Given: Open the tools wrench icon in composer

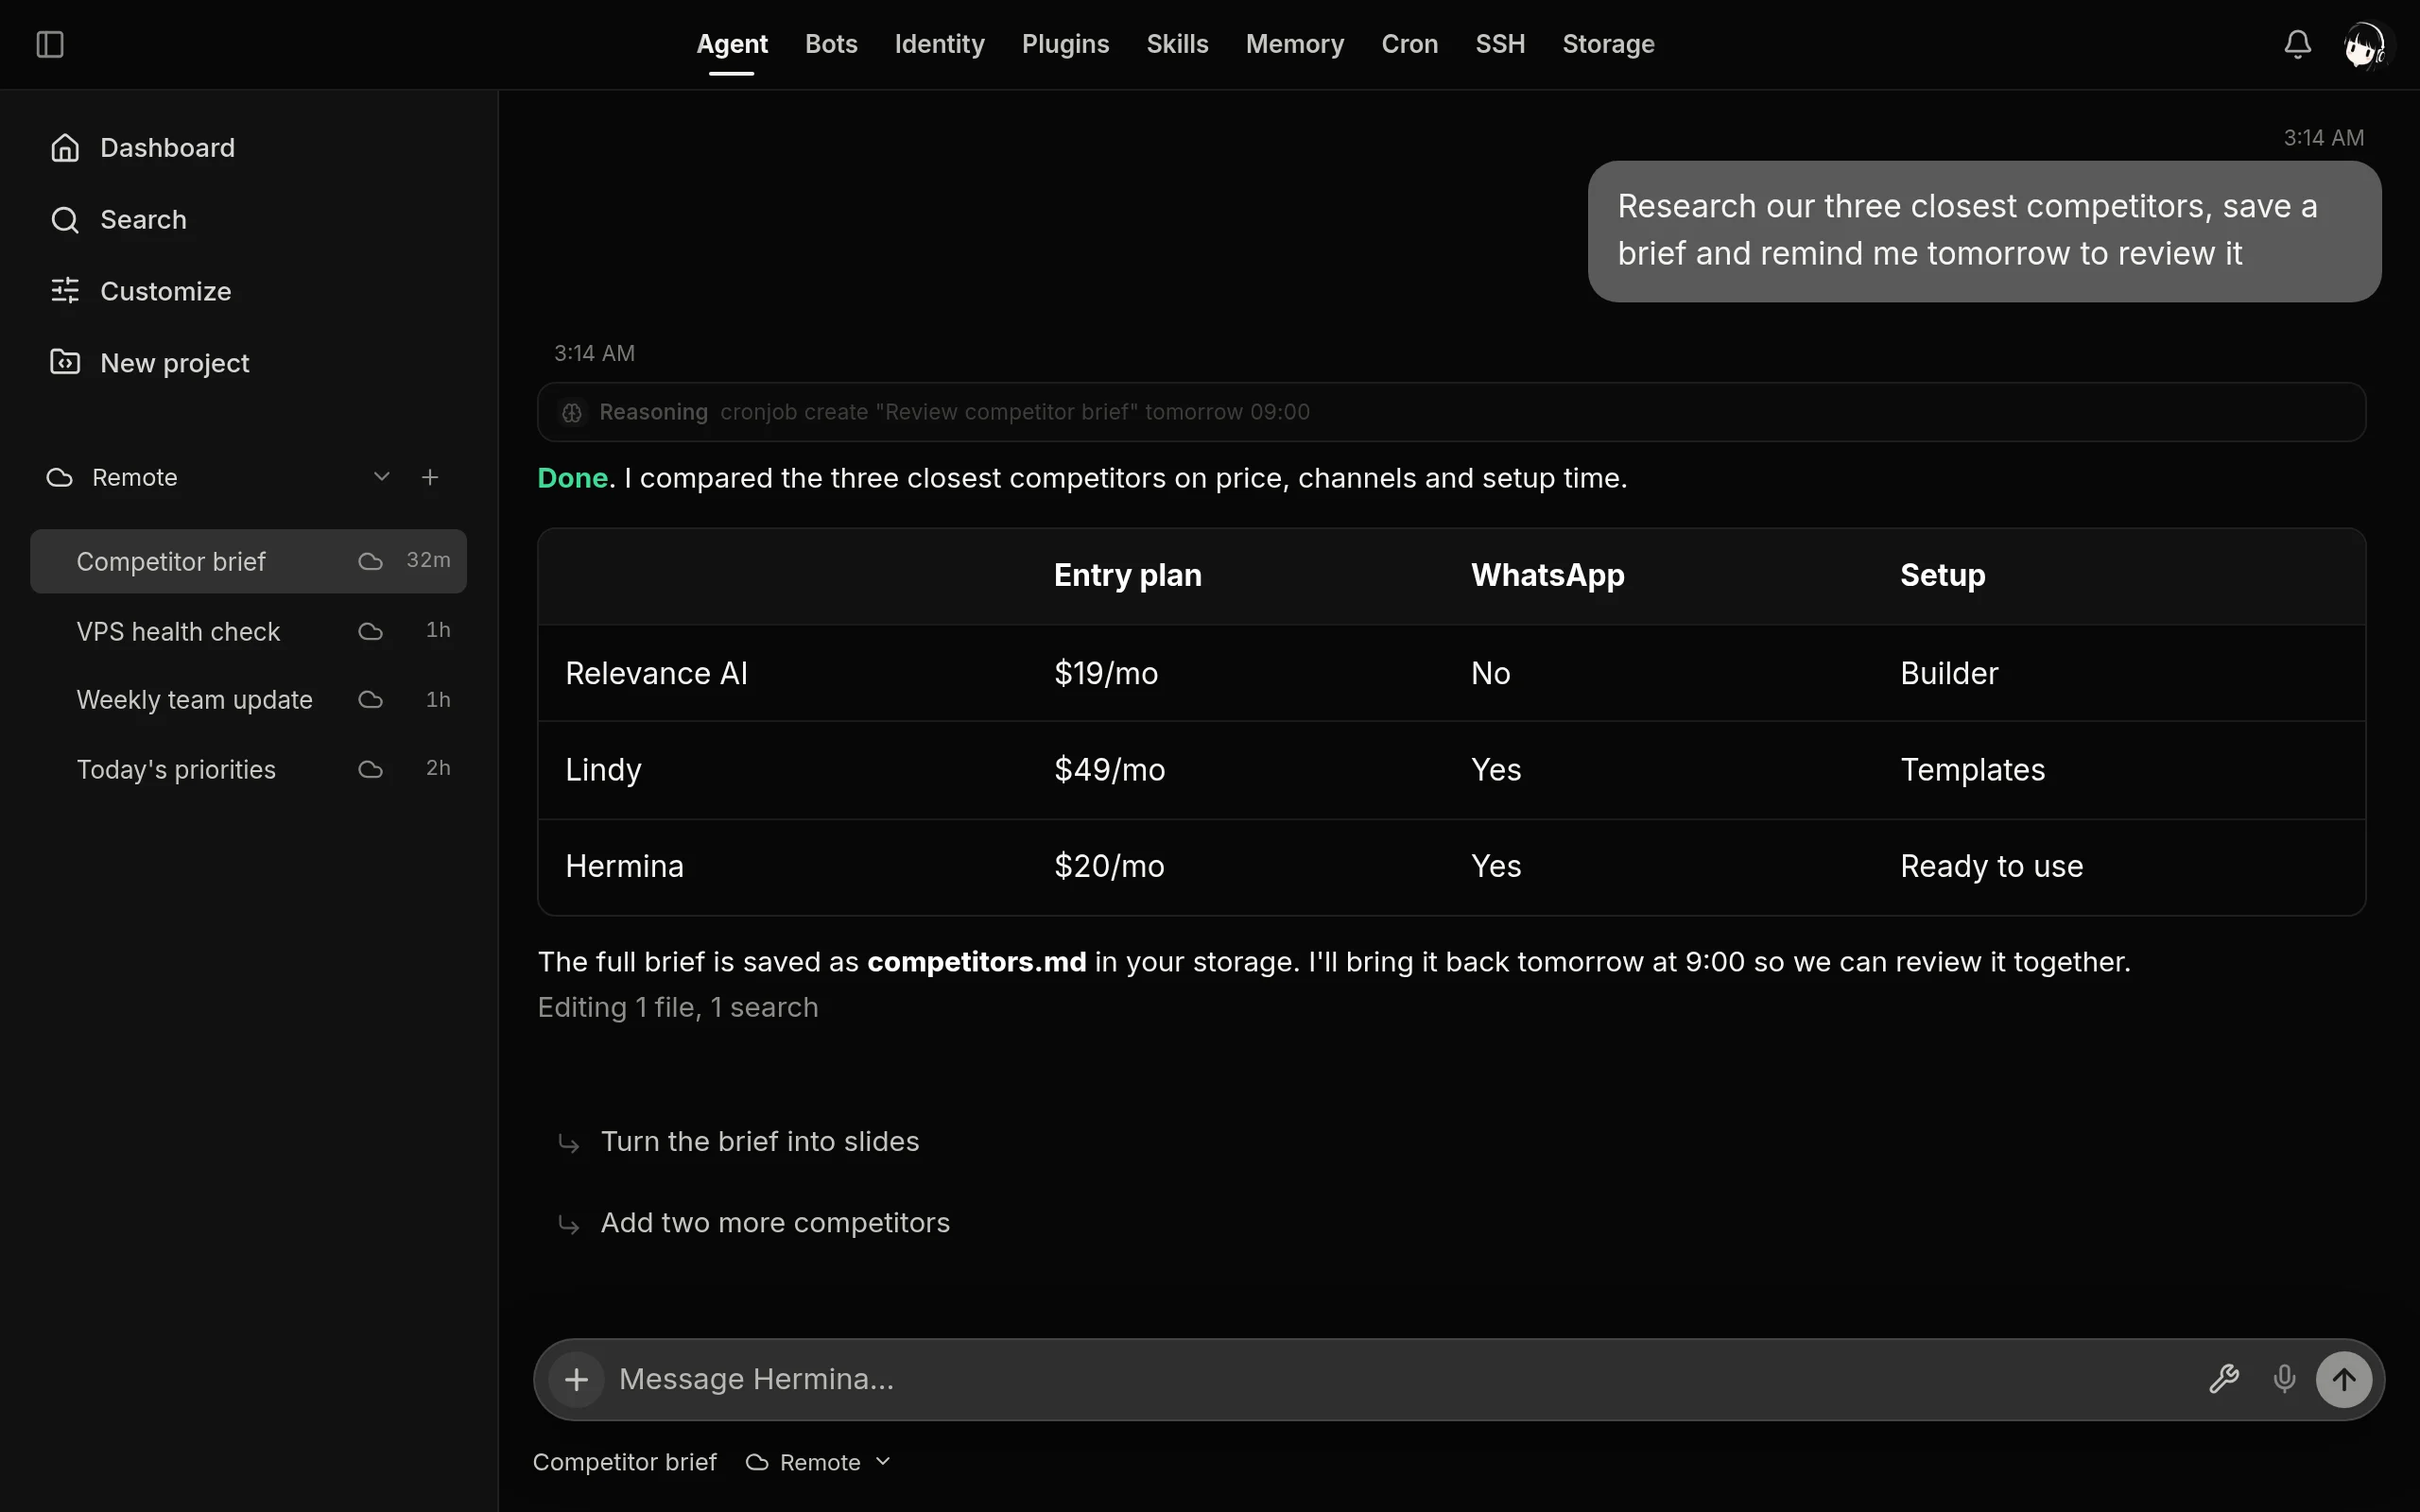Looking at the screenshot, I should pyautogui.click(x=2223, y=1380).
